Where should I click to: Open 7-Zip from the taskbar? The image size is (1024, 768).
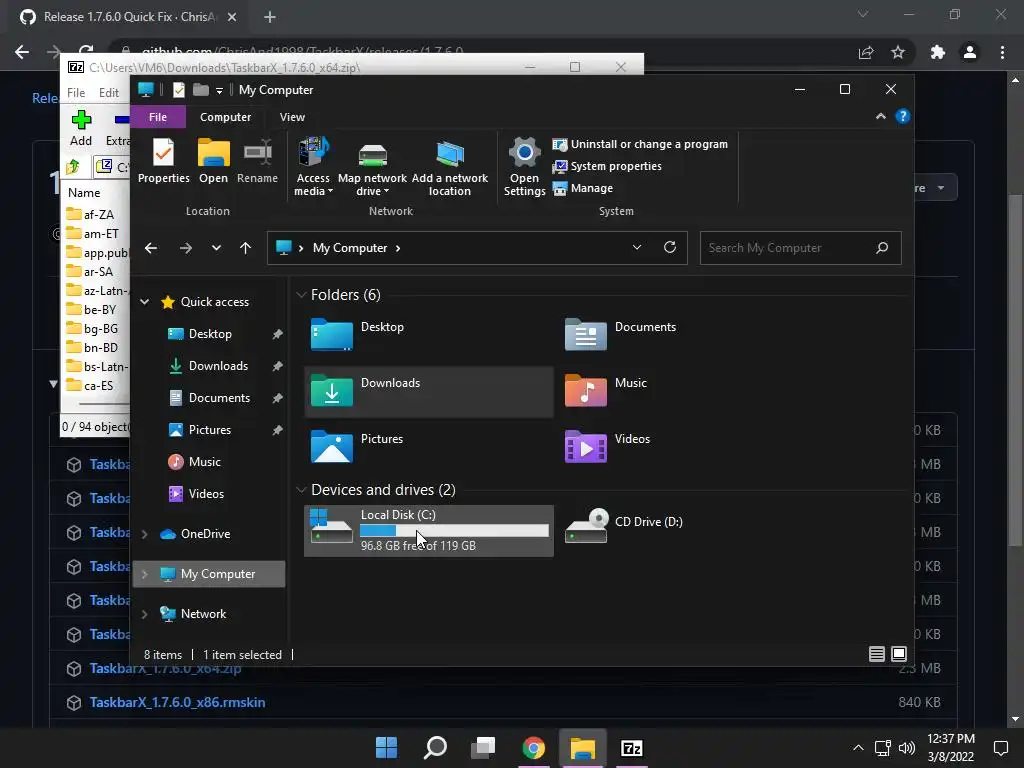pos(632,748)
